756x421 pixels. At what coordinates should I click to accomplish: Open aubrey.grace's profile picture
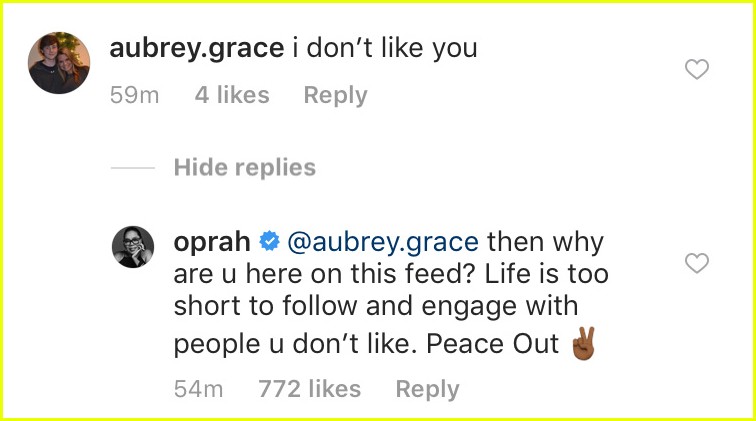[x=59, y=63]
